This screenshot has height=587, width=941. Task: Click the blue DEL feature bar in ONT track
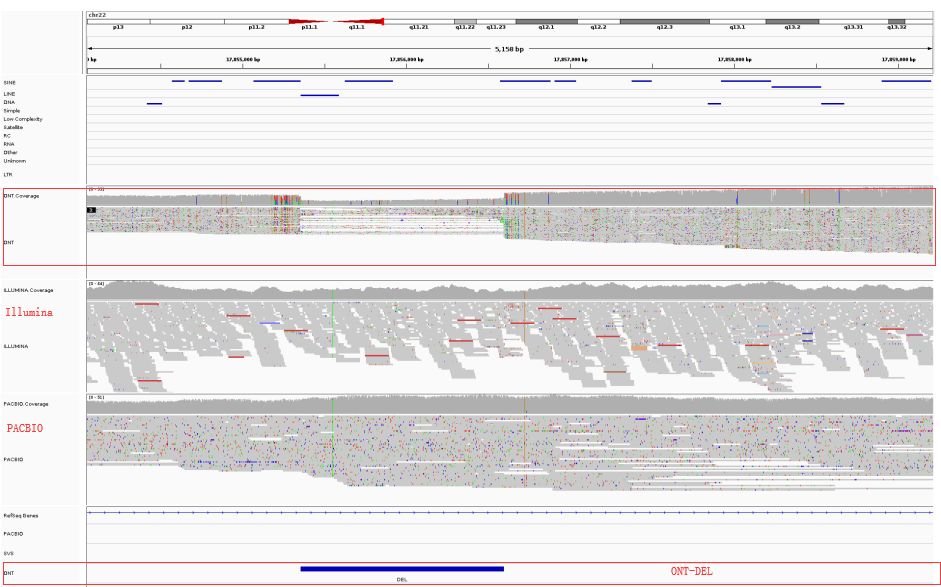click(401, 569)
